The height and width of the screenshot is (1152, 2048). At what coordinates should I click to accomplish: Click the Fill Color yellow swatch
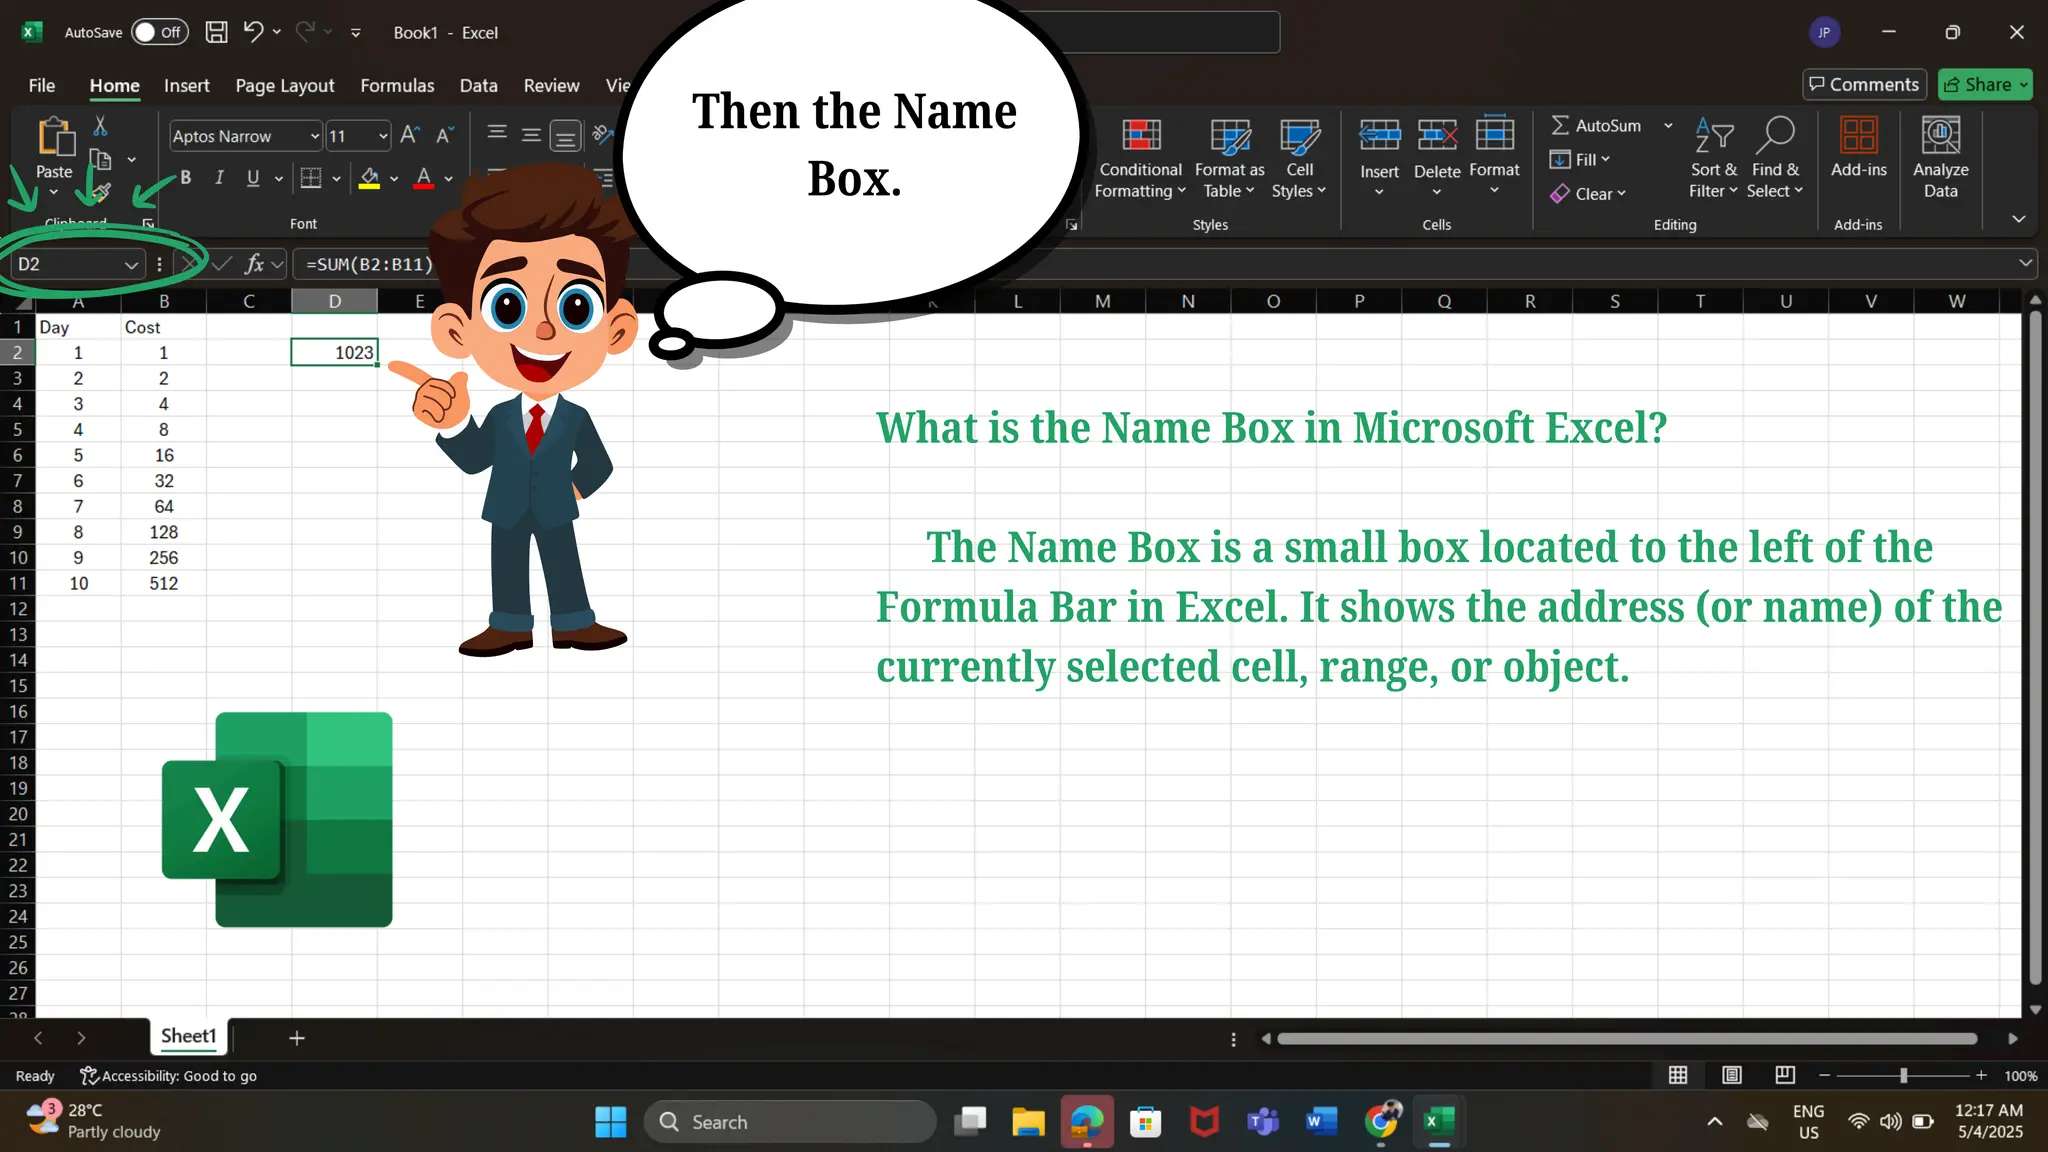(369, 179)
